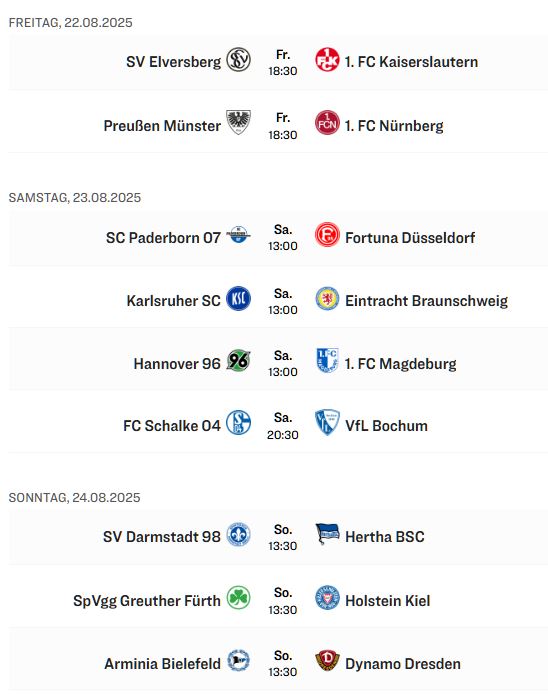Select the Preußen Münster eagle crest

(239, 122)
